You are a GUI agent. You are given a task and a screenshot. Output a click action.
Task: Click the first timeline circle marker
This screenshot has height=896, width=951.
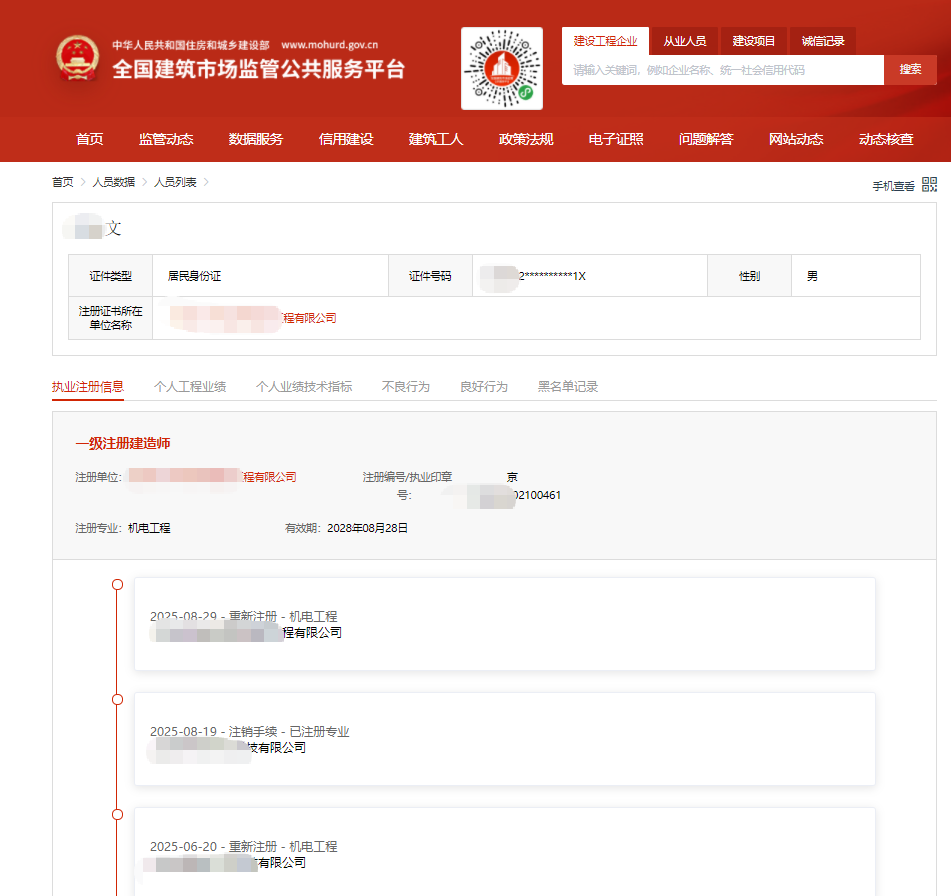point(117,584)
